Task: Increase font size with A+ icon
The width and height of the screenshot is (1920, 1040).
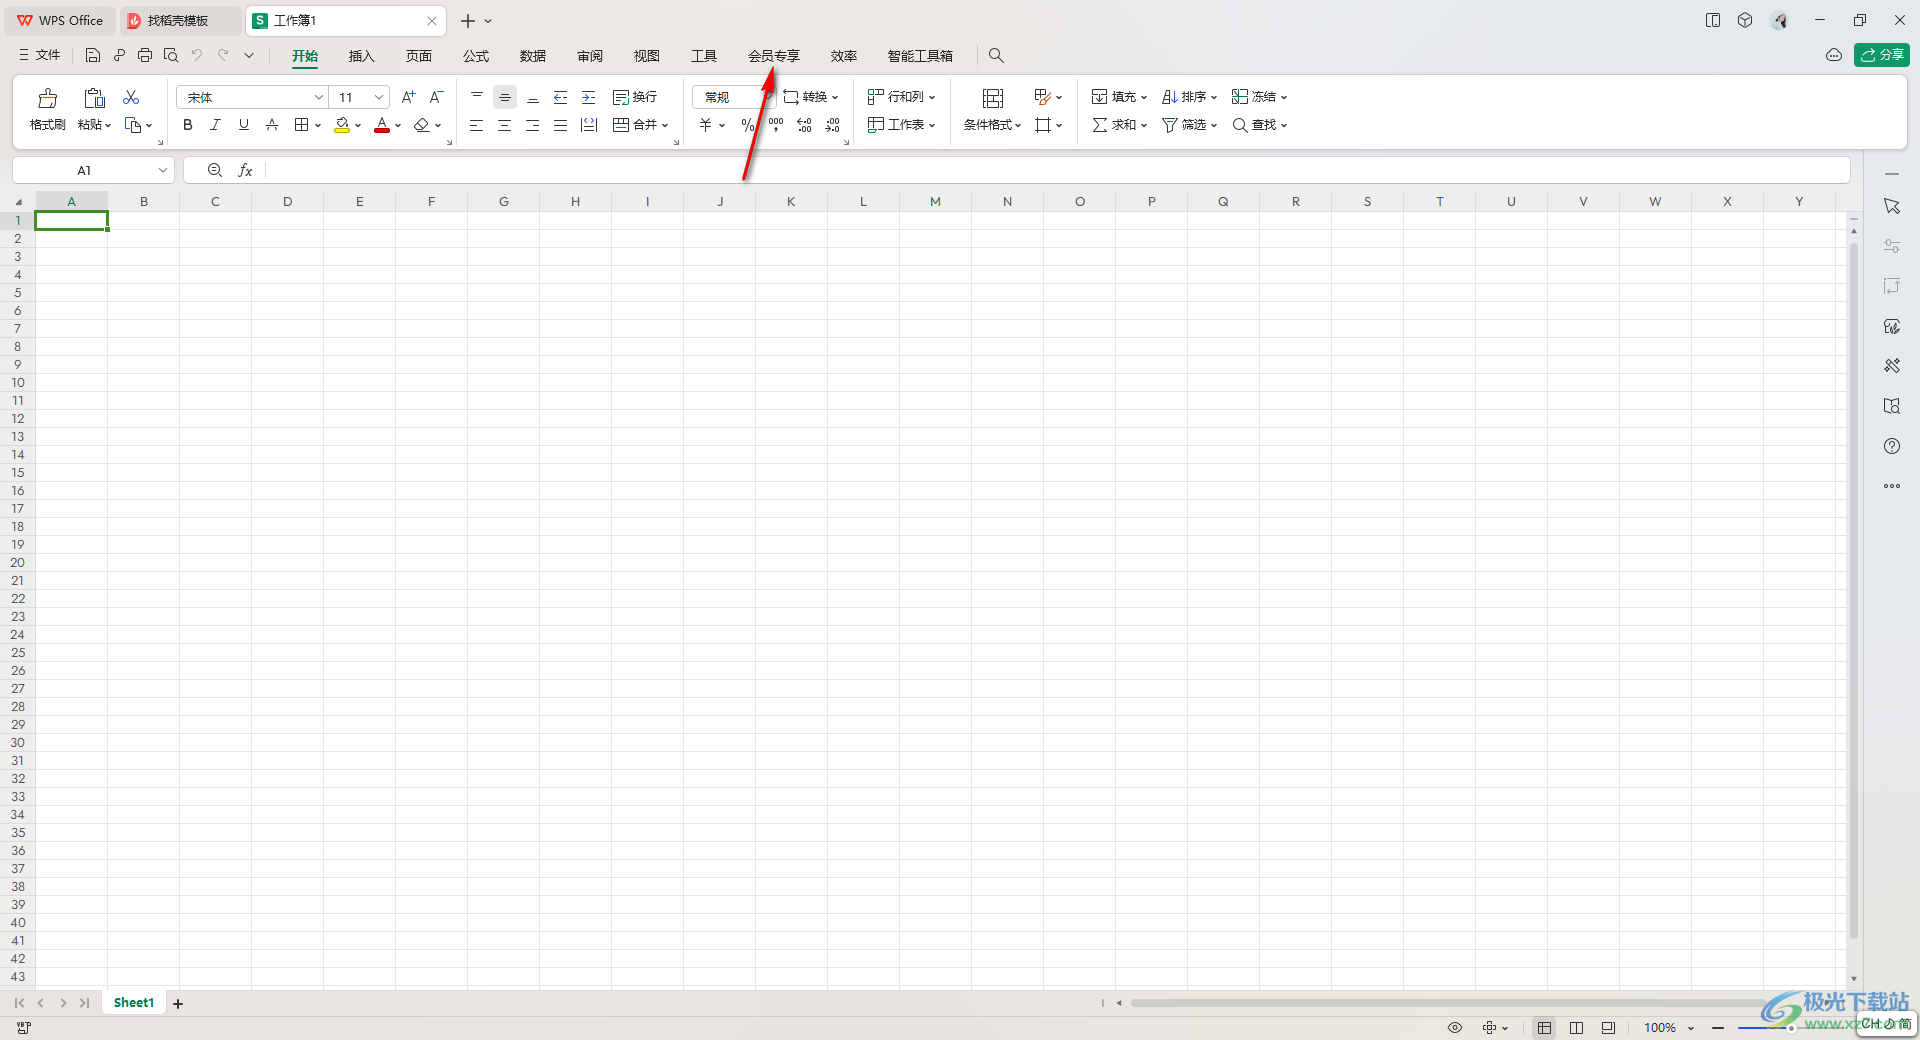Action: (408, 97)
